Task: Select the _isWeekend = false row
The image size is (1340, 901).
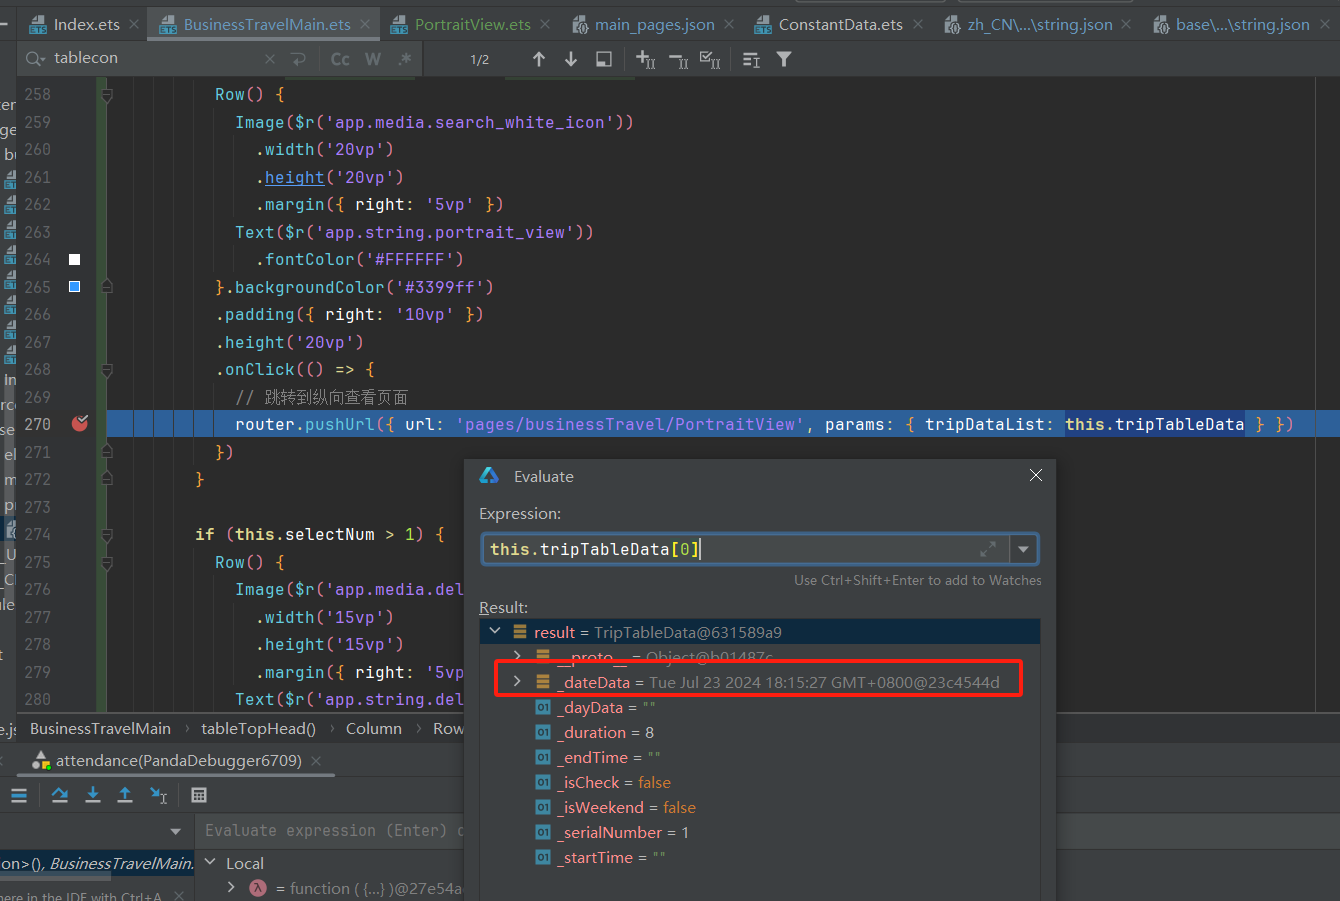Action: [x=760, y=807]
